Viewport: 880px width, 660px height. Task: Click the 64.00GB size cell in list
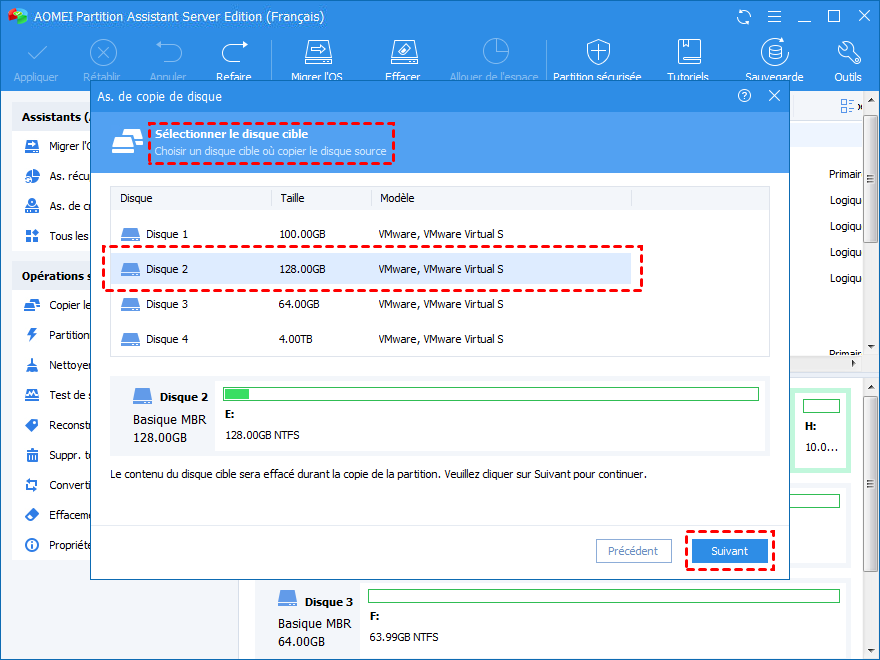coord(299,304)
